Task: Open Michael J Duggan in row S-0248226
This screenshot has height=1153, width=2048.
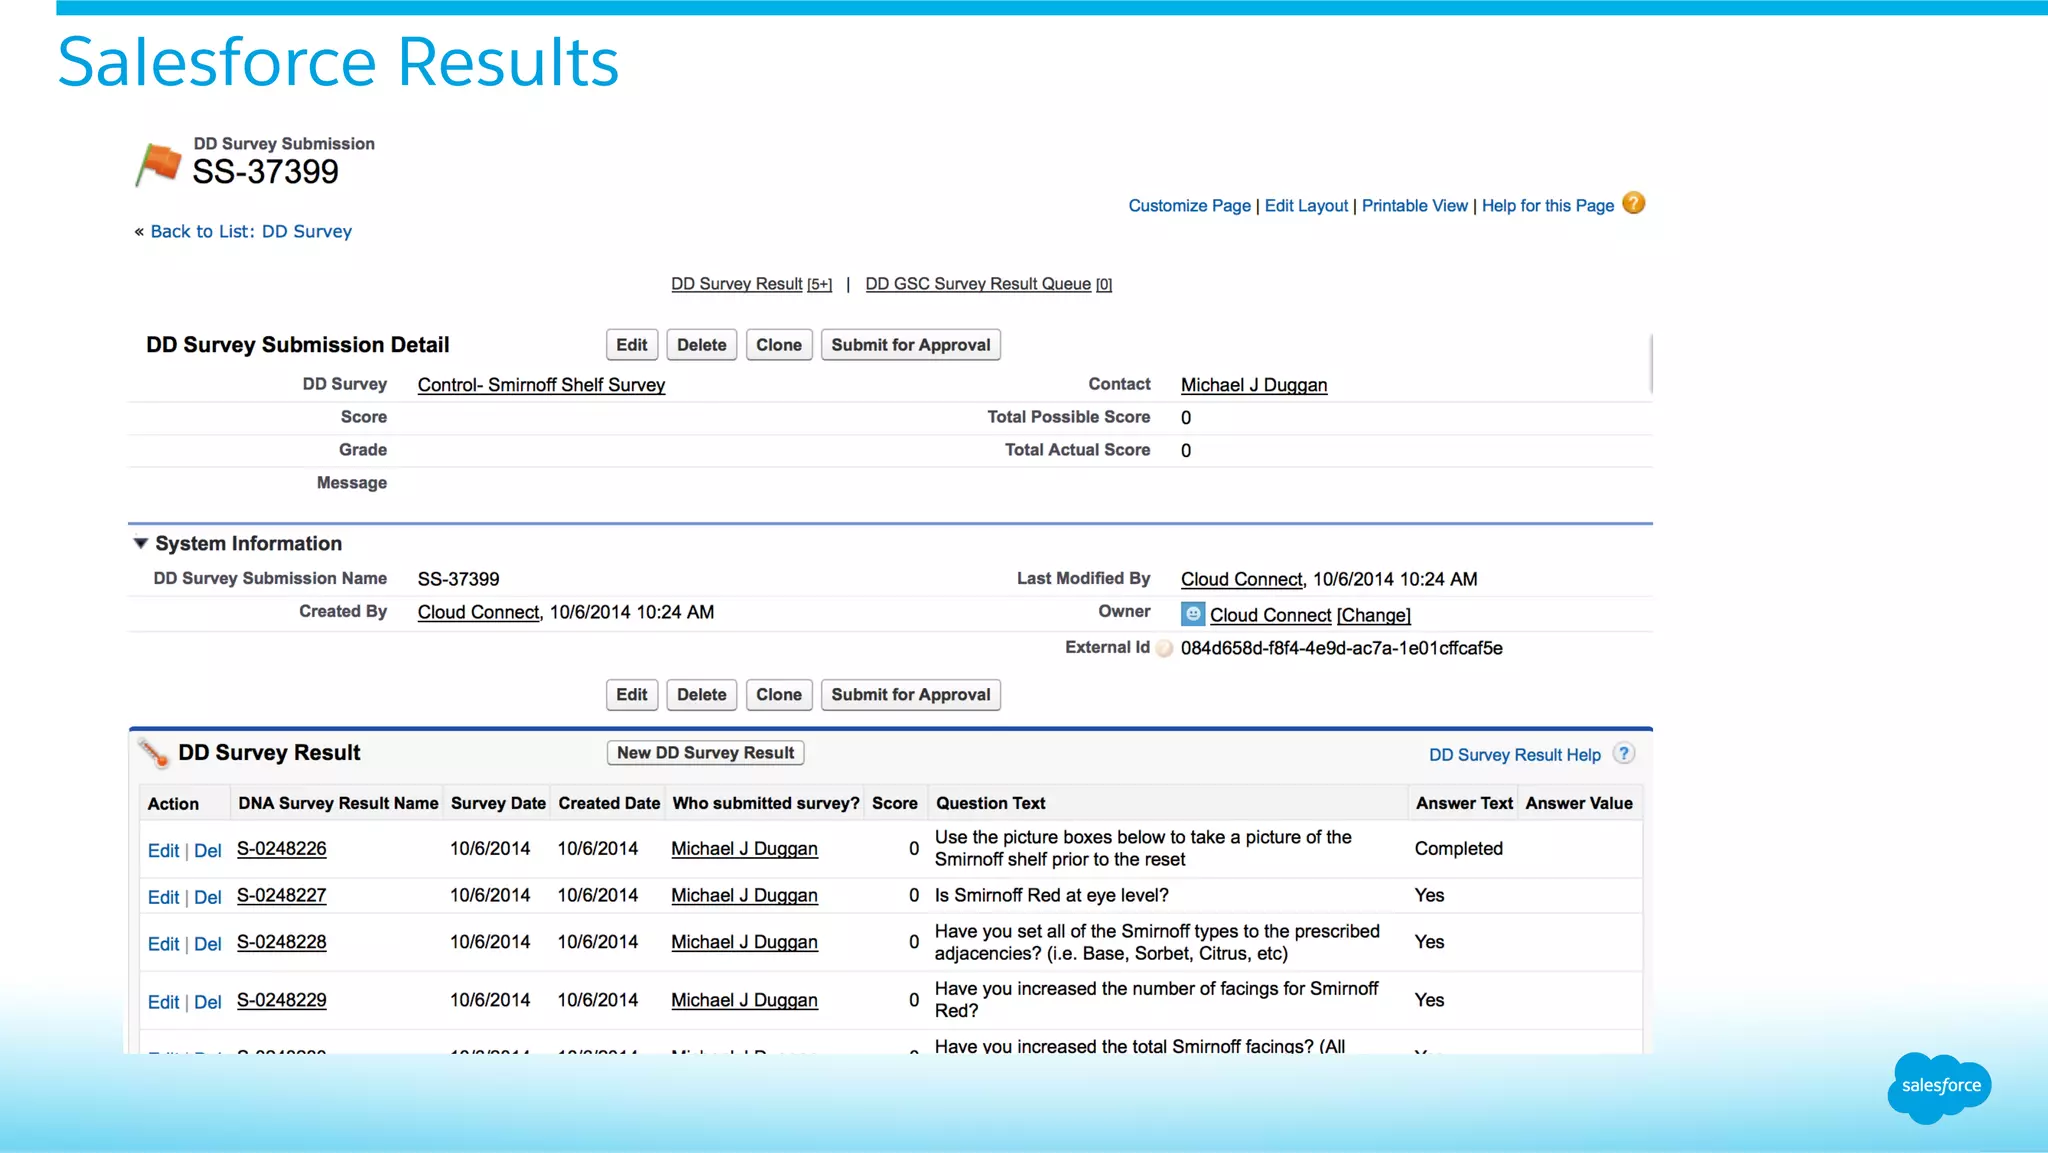Action: pyautogui.click(x=744, y=849)
